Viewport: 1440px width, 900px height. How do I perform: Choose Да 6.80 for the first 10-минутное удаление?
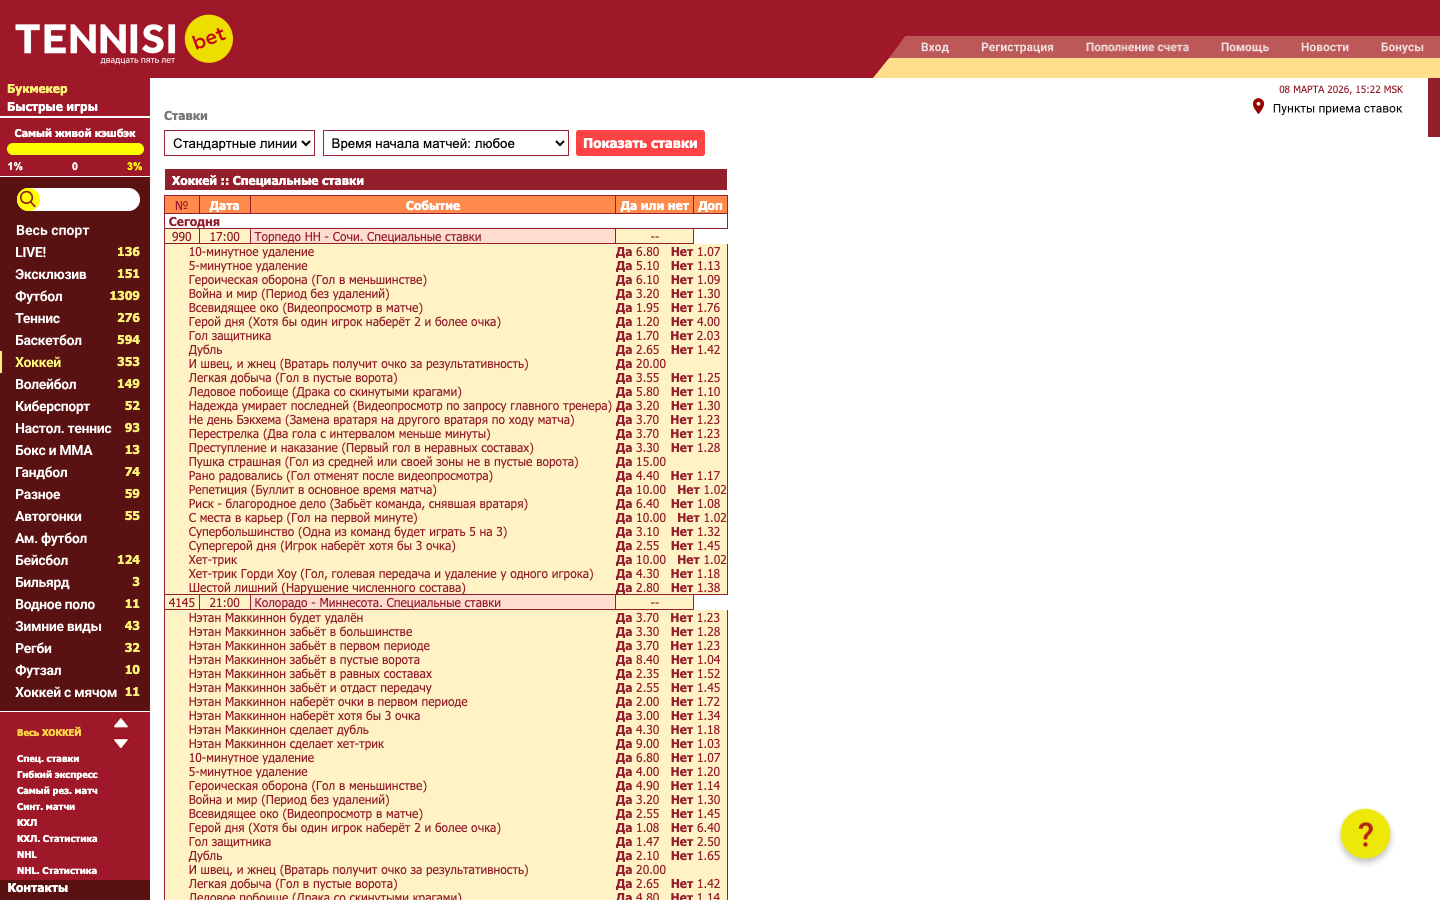point(638,252)
